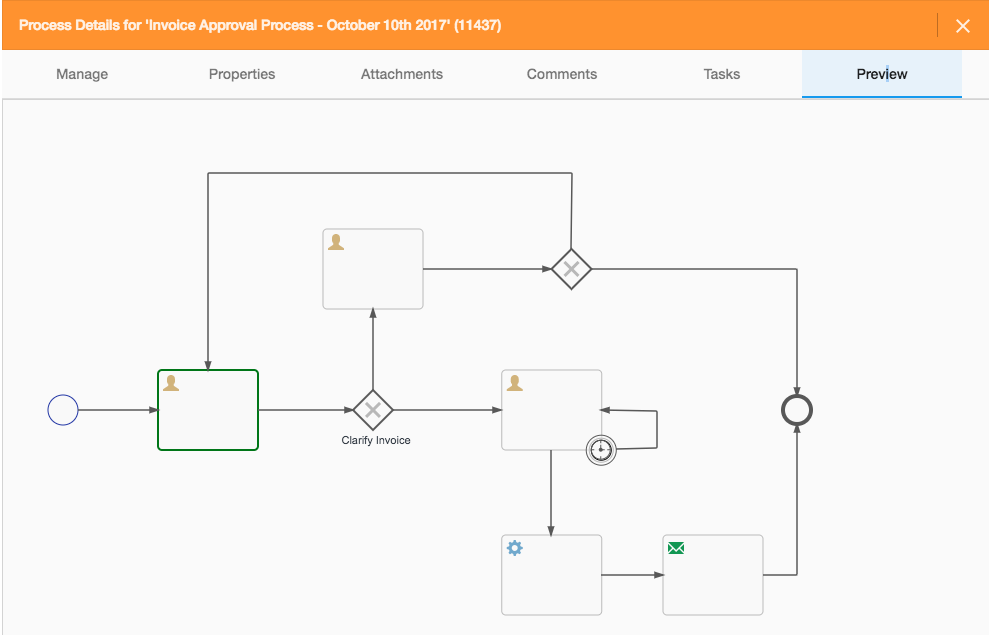
Task: Close the Process Details dialog
Action: (963, 26)
